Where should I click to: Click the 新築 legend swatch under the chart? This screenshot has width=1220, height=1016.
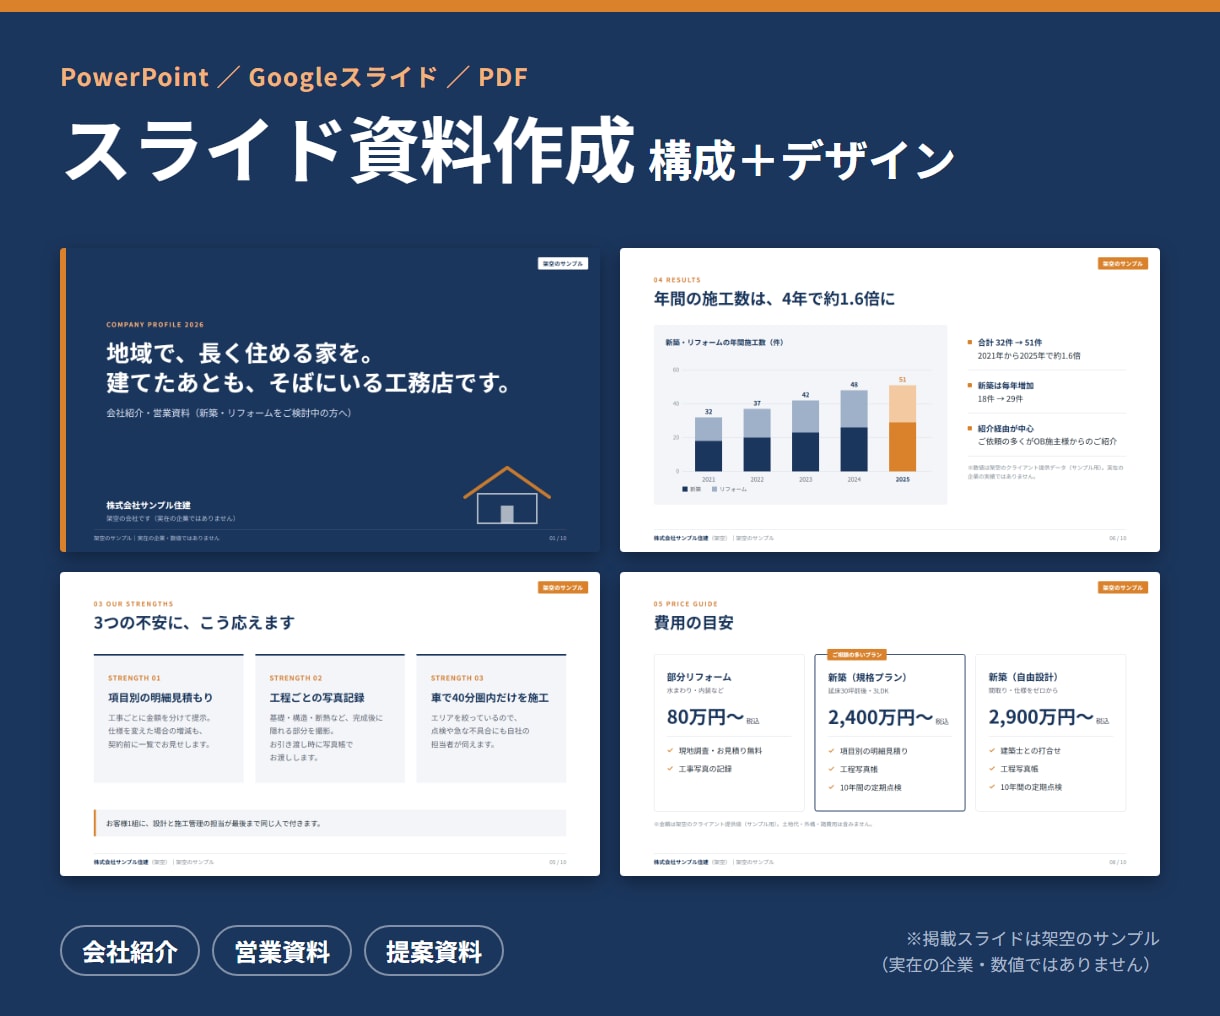point(685,489)
